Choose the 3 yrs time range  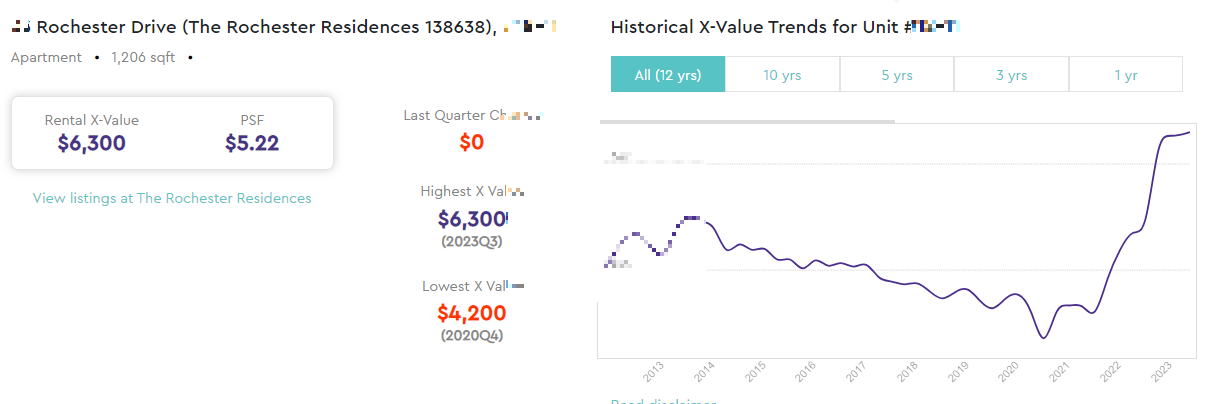coord(1011,75)
